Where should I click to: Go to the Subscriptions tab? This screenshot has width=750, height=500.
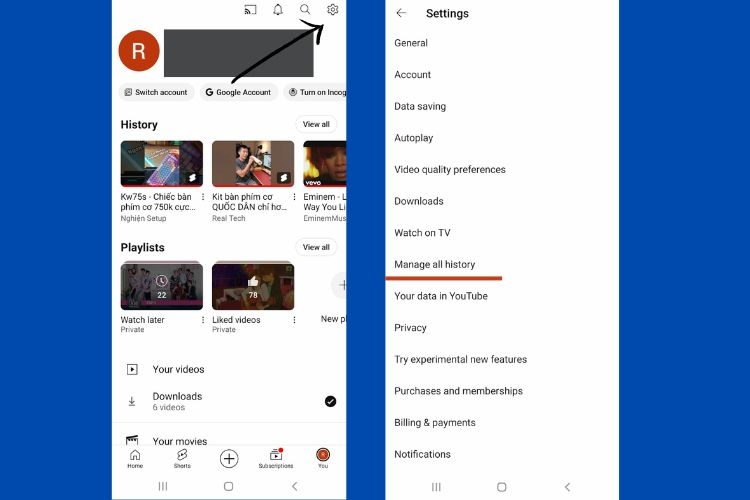(x=276, y=459)
